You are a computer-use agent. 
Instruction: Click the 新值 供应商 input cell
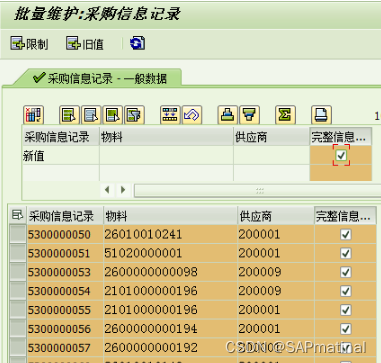tap(271, 155)
